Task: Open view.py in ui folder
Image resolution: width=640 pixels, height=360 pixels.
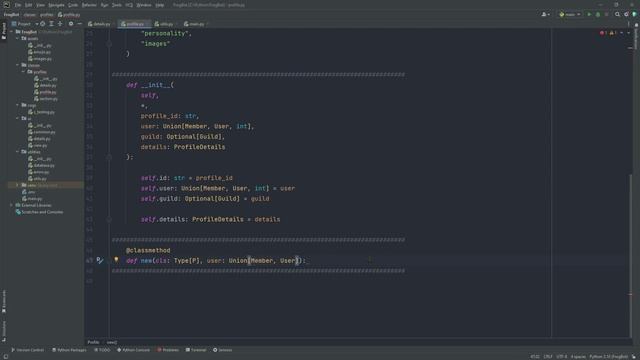Action: (38, 145)
